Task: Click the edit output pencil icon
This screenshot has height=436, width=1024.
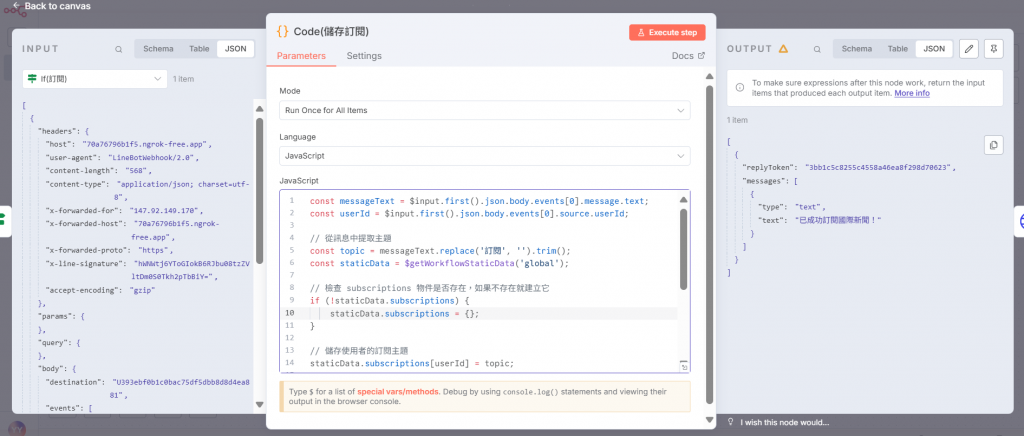Action: coord(968,49)
